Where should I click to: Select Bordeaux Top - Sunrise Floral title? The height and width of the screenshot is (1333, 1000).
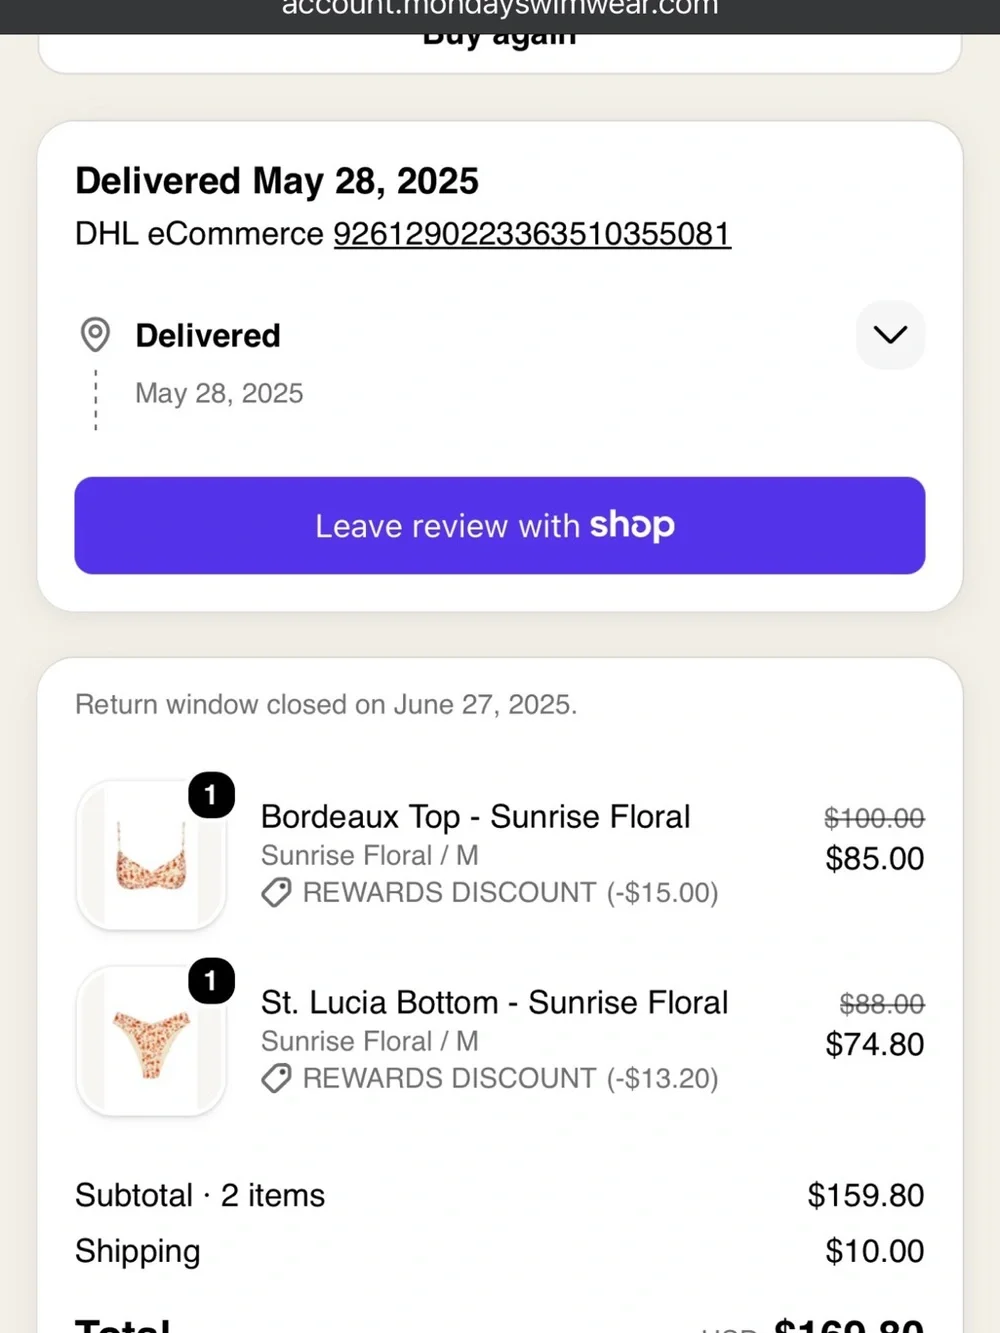(475, 817)
